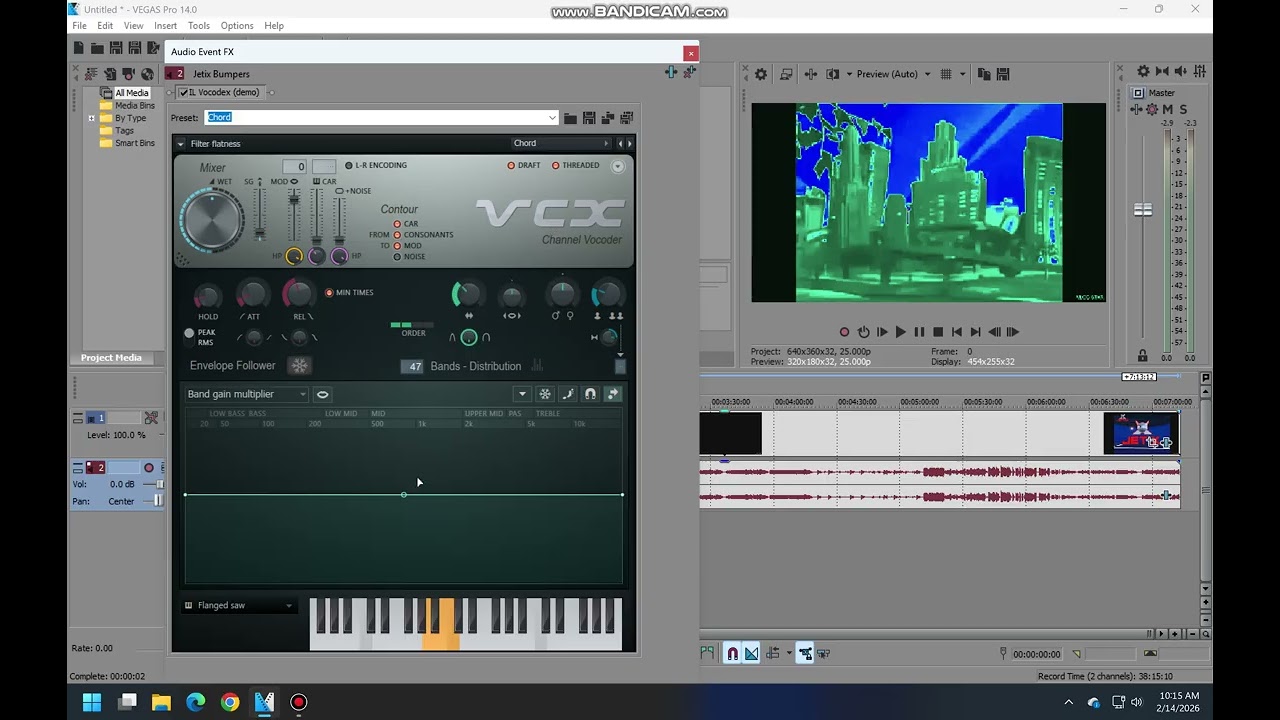Image resolution: width=1280 pixels, height=720 pixels.
Task: Select the Media Bins folder
Action: [134, 106]
